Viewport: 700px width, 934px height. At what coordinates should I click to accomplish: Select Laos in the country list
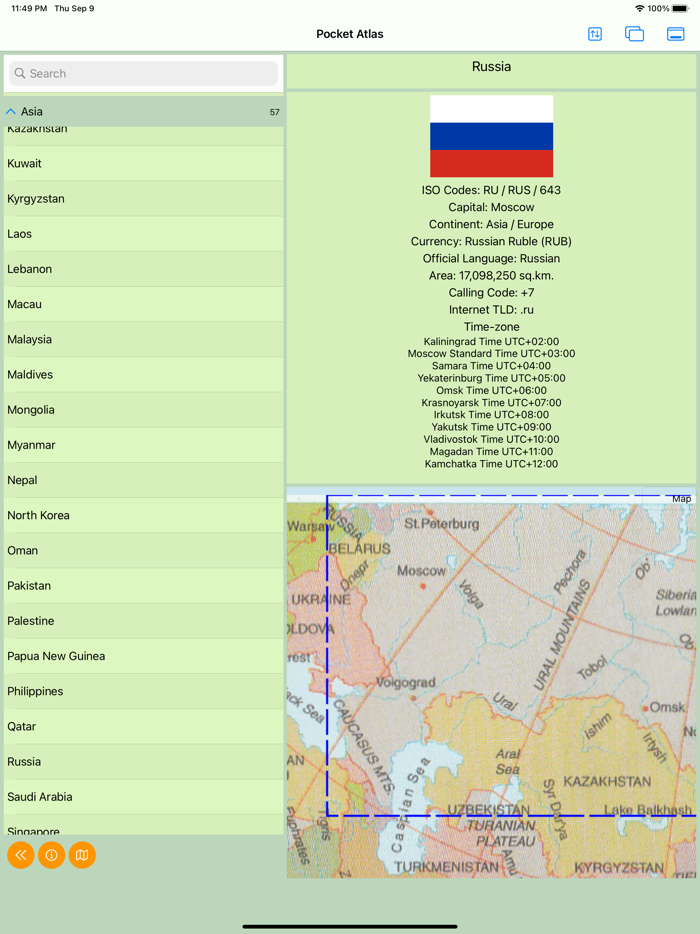tap(144, 234)
